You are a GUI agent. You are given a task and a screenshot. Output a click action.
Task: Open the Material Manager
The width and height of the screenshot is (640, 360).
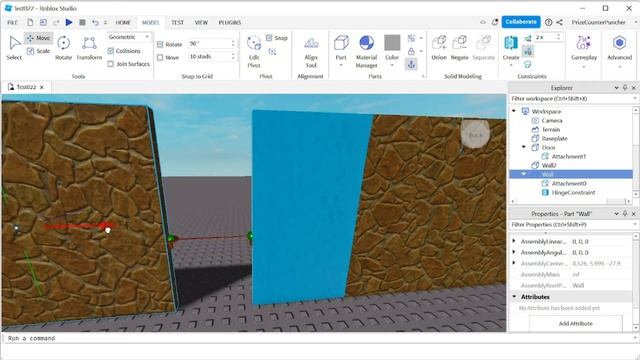[x=366, y=51]
